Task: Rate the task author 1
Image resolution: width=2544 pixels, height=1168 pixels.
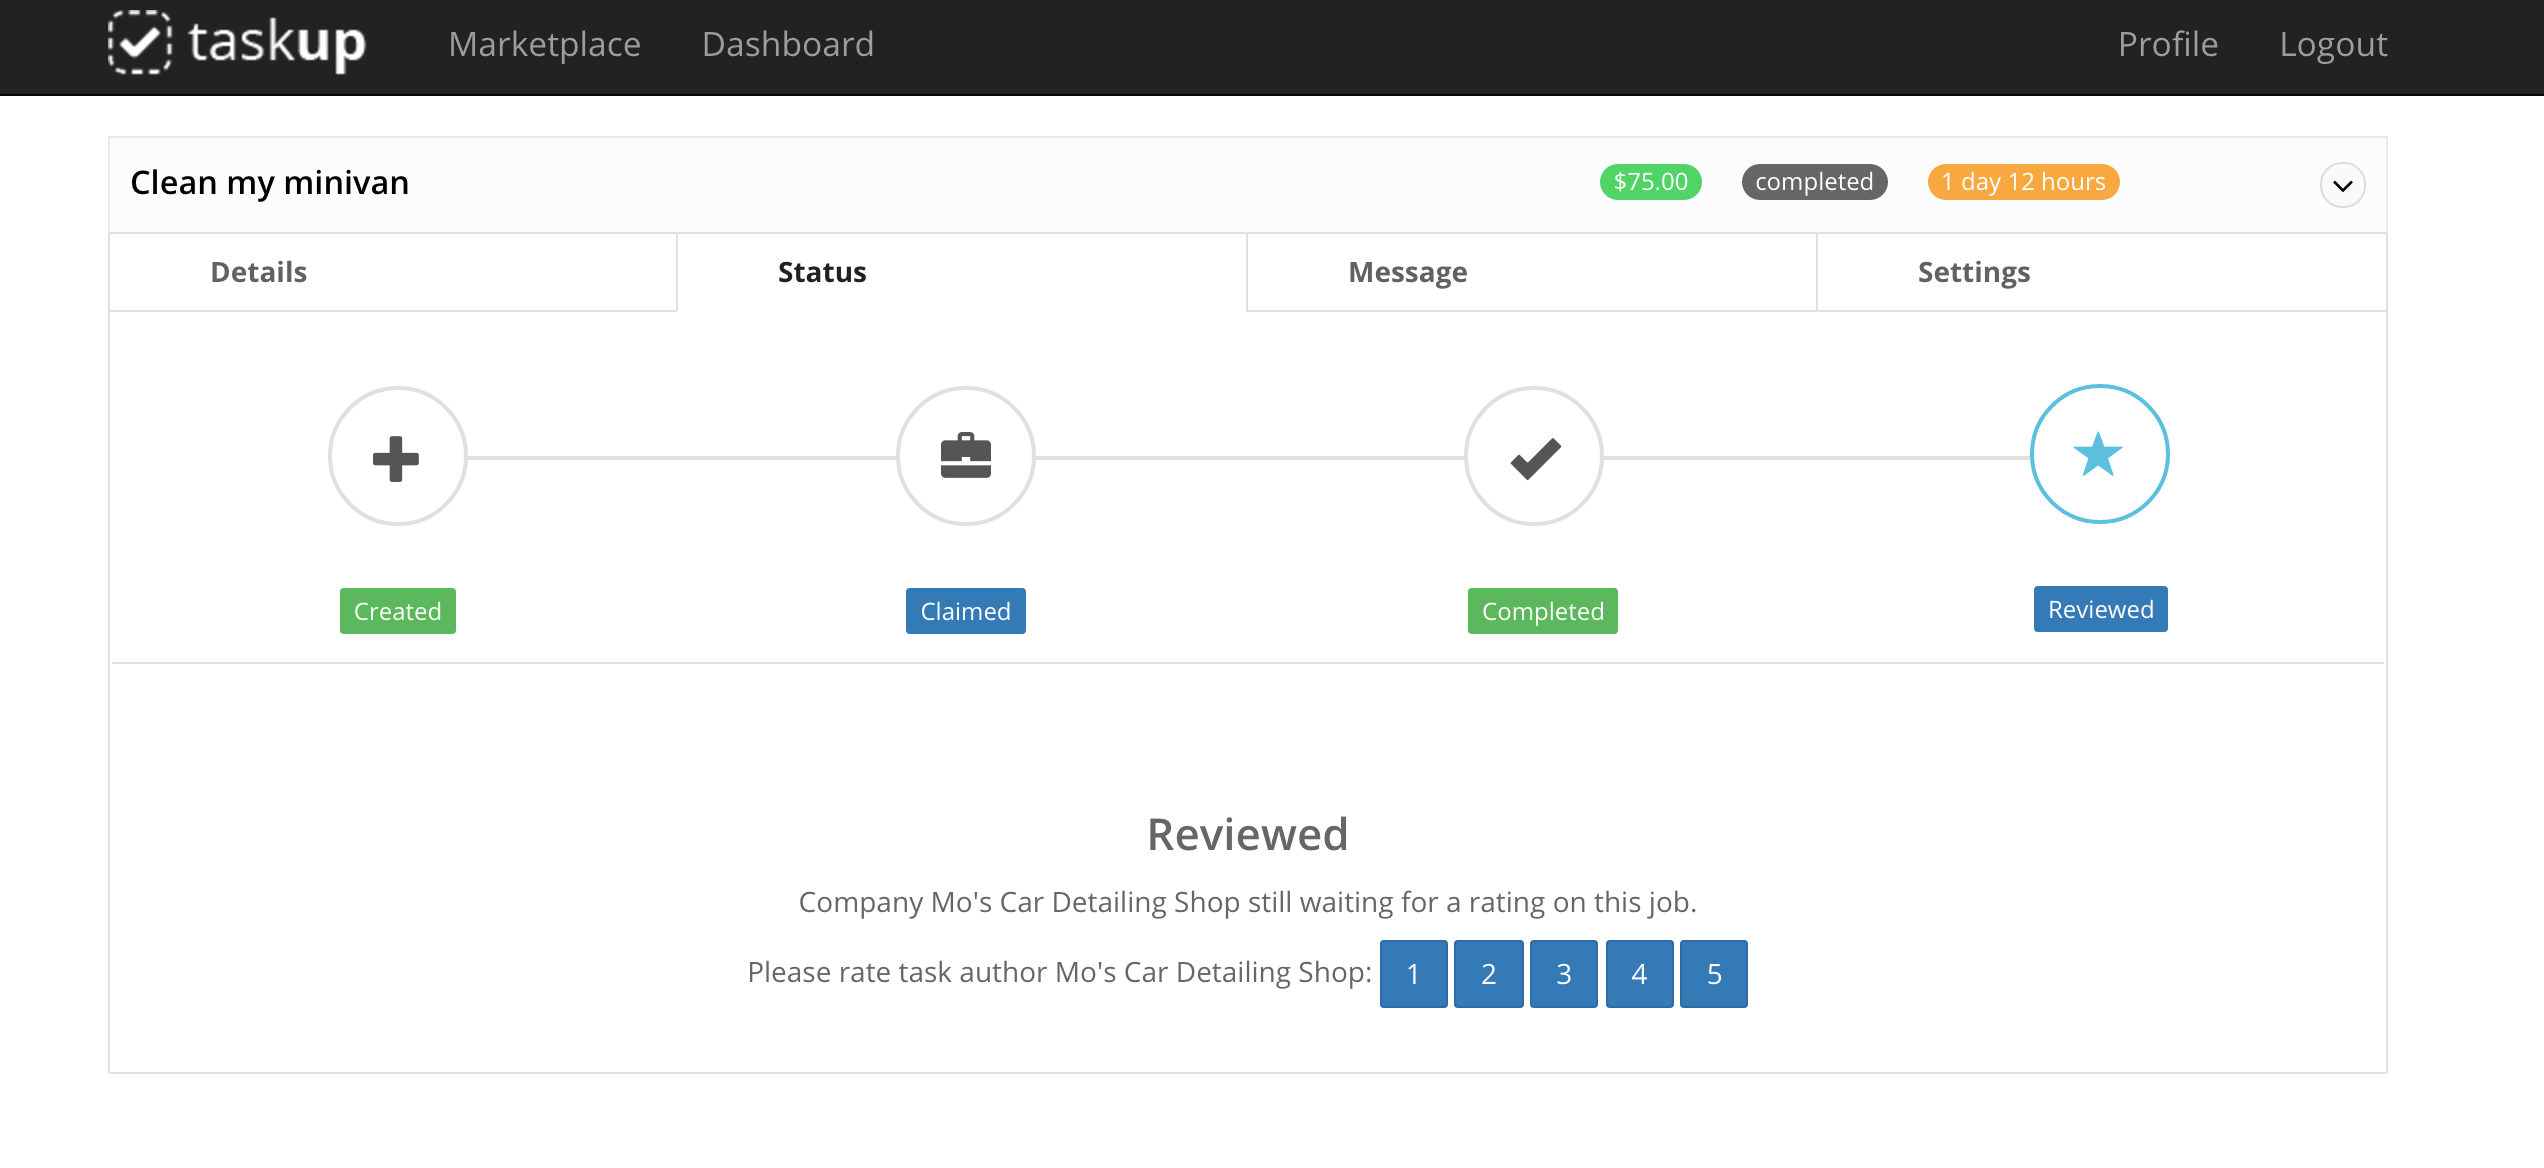Action: (x=1413, y=973)
